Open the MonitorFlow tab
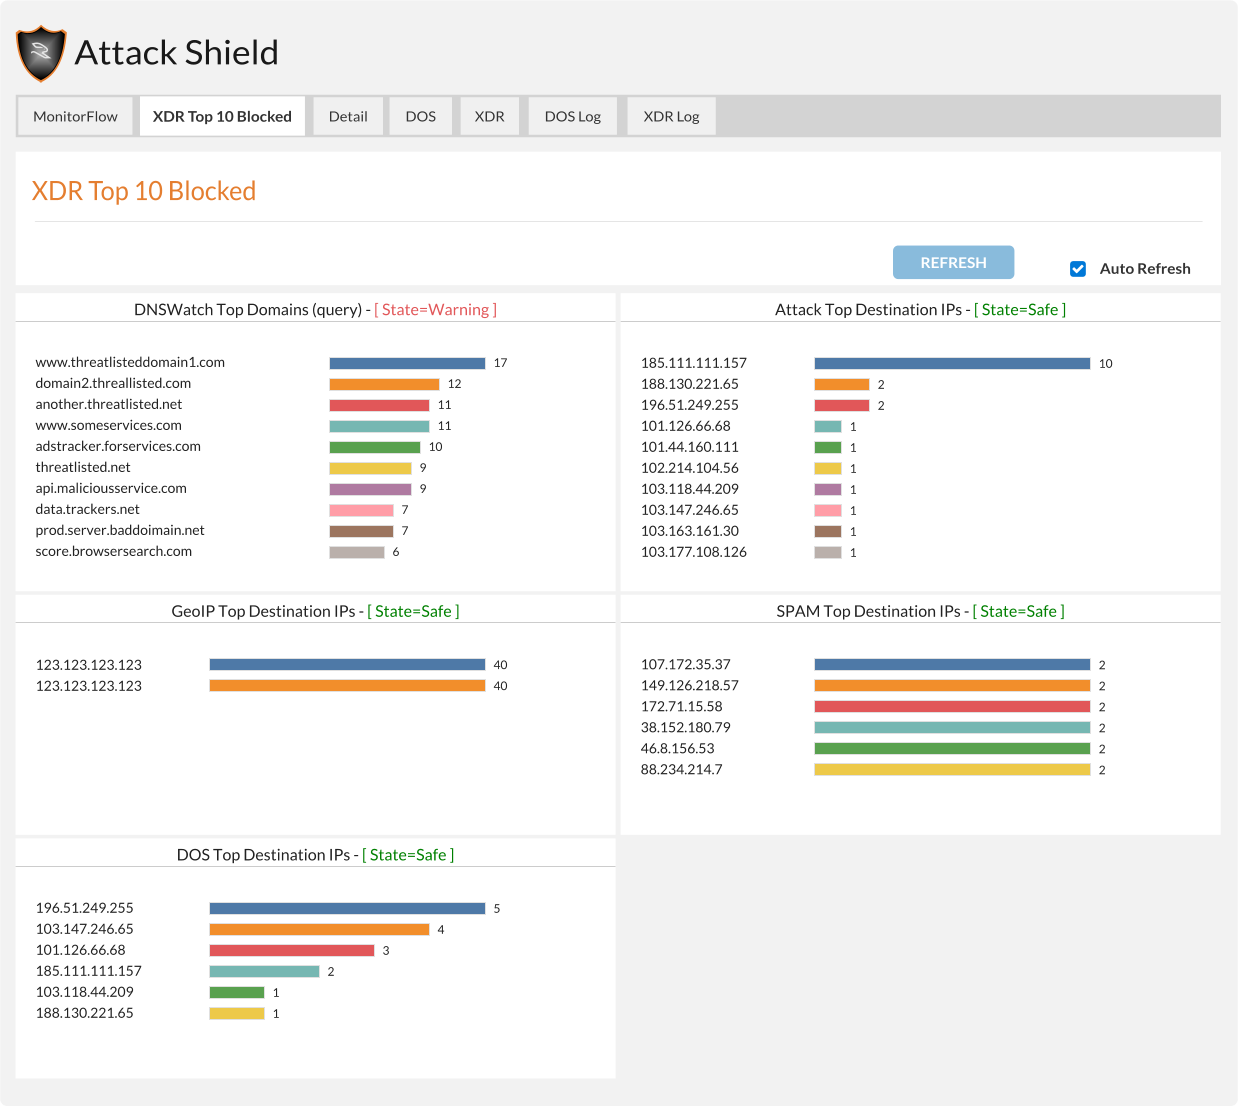This screenshot has height=1106, width=1238. (76, 117)
